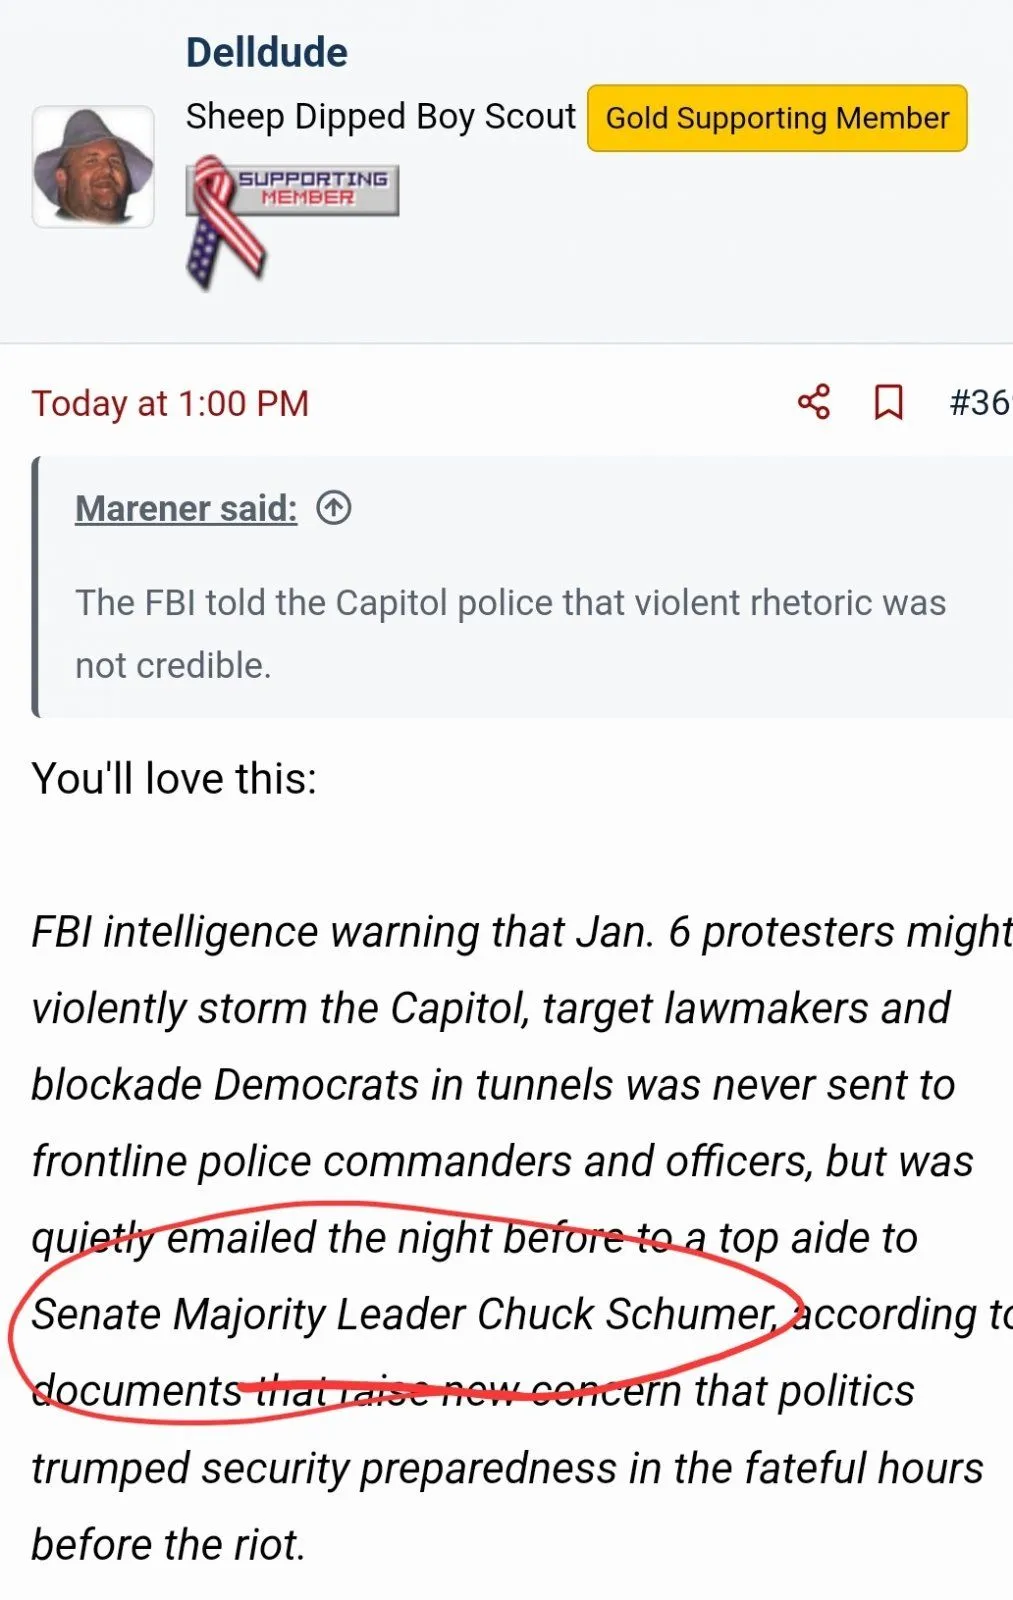Click the You'll love this text
The image size is (1013, 1600).
click(x=174, y=778)
